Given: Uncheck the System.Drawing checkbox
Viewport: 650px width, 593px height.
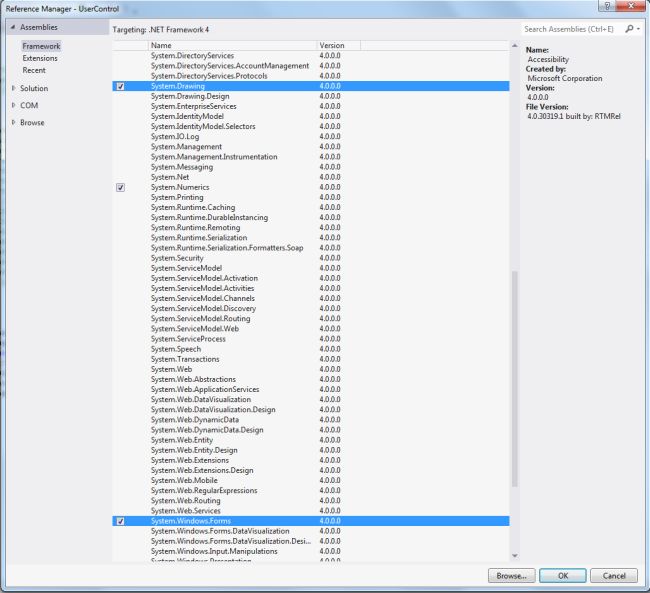Looking at the screenshot, I should click(120, 86).
